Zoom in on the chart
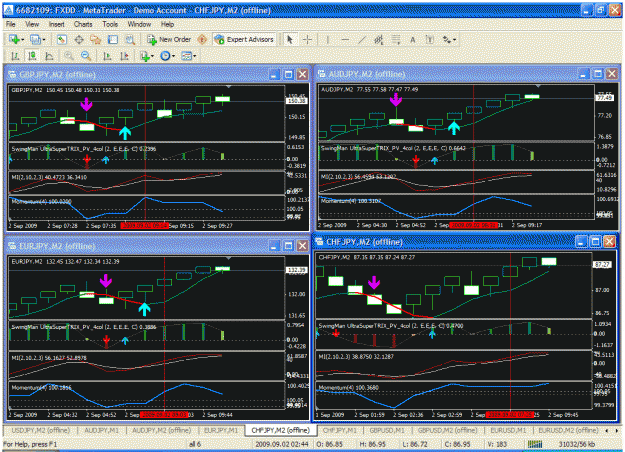Image resolution: width=625 pixels, height=452 pixels. (x=69, y=56)
